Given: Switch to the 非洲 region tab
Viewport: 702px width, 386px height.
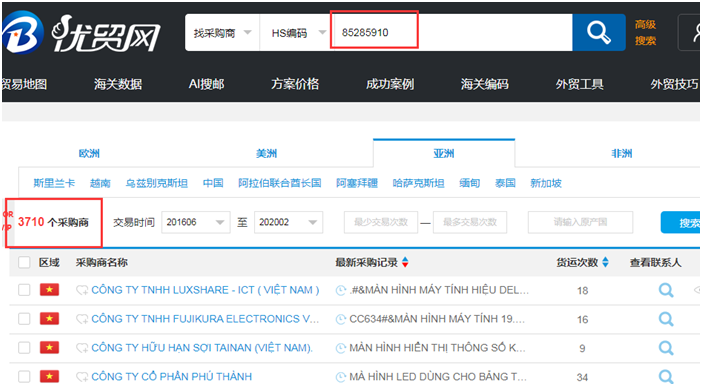Looking at the screenshot, I should pyautogui.click(x=621, y=154).
